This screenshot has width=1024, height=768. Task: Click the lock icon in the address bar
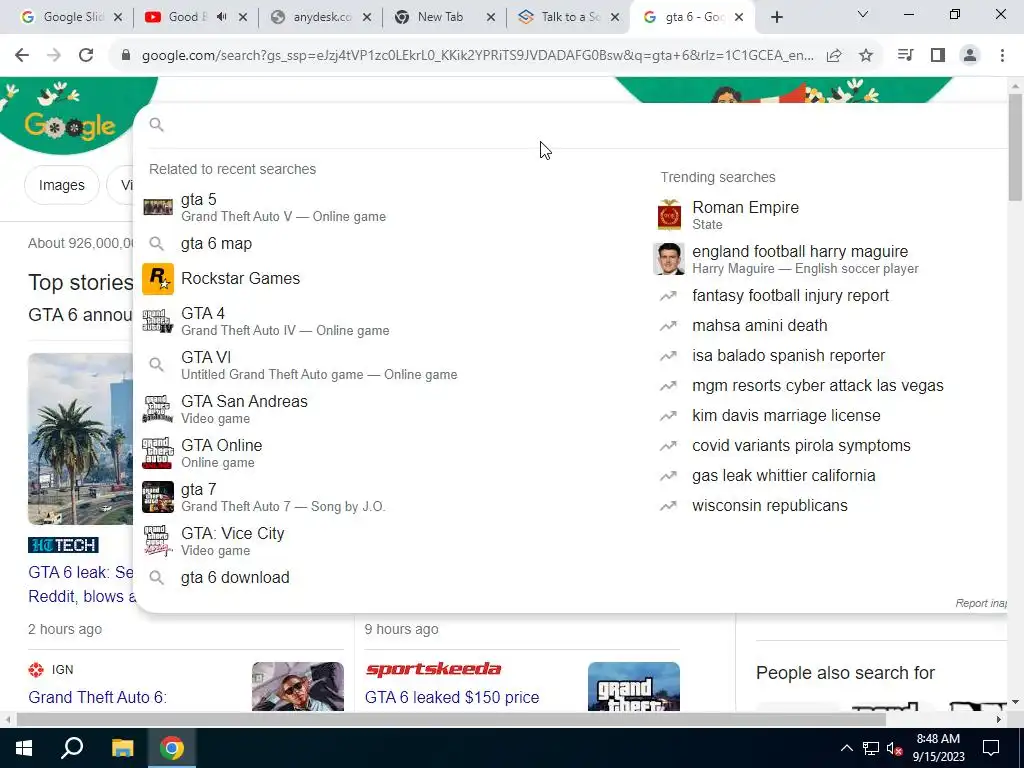(126, 56)
